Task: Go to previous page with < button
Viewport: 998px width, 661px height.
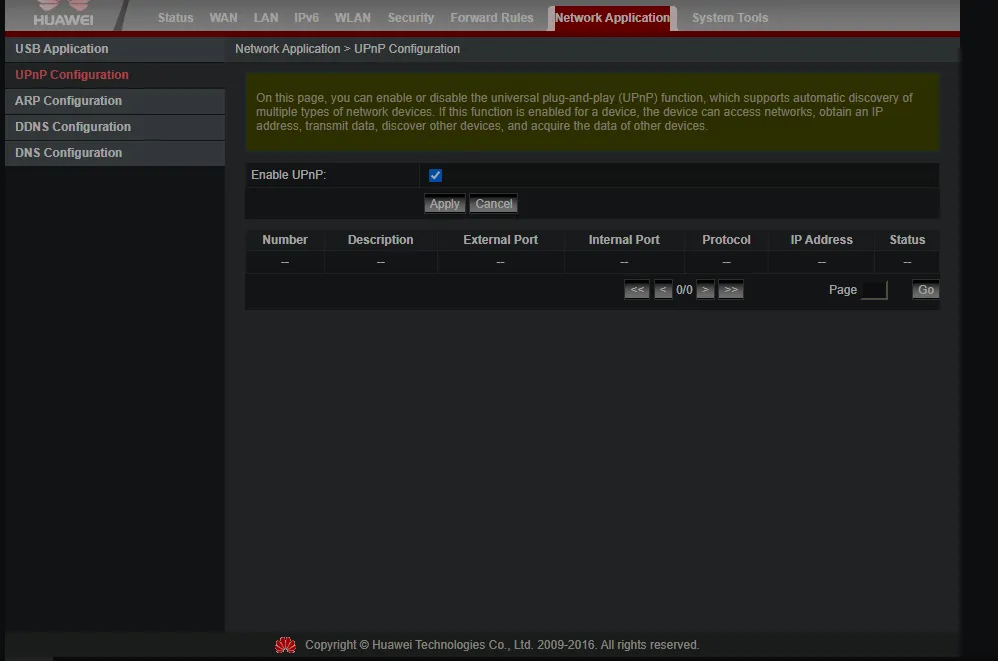Action: coord(663,290)
